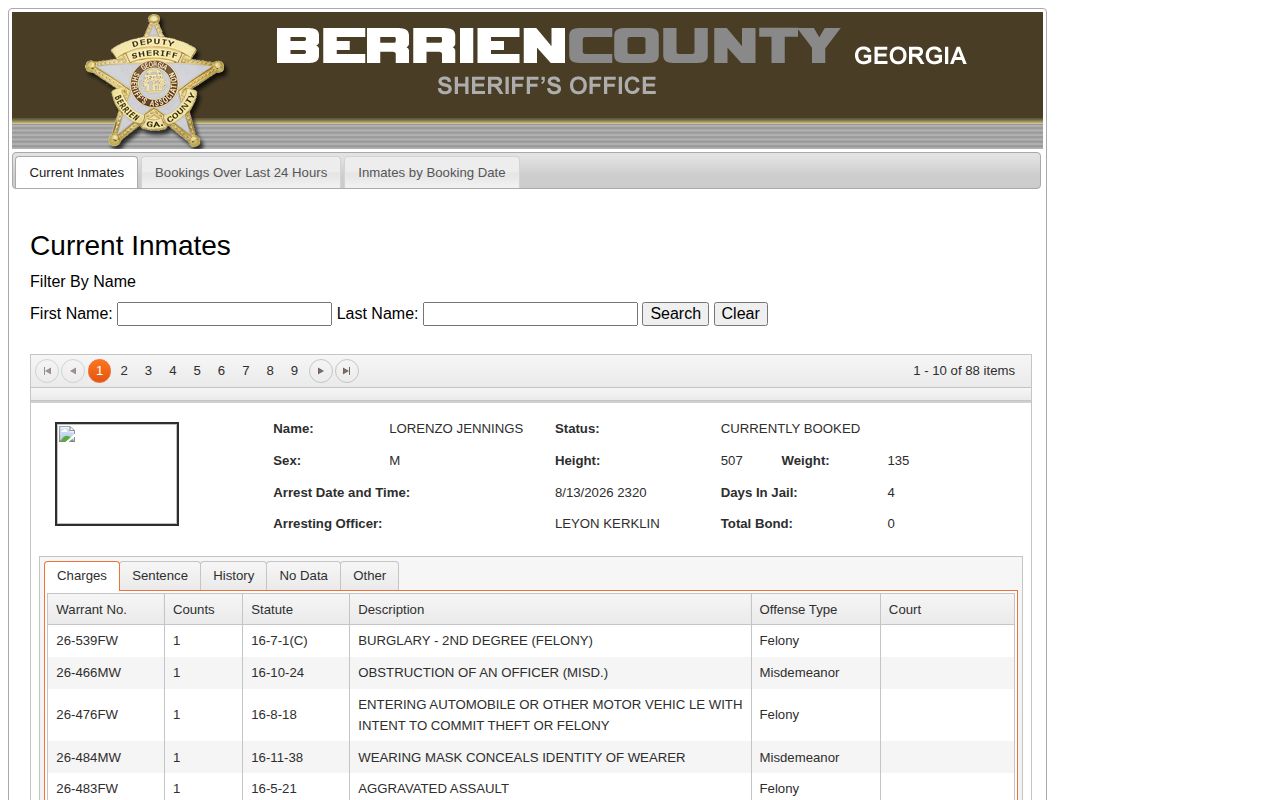Image resolution: width=1280 pixels, height=800 pixels.
Task: Click the Counts column header
Action: pyautogui.click(x=204, y=610)
